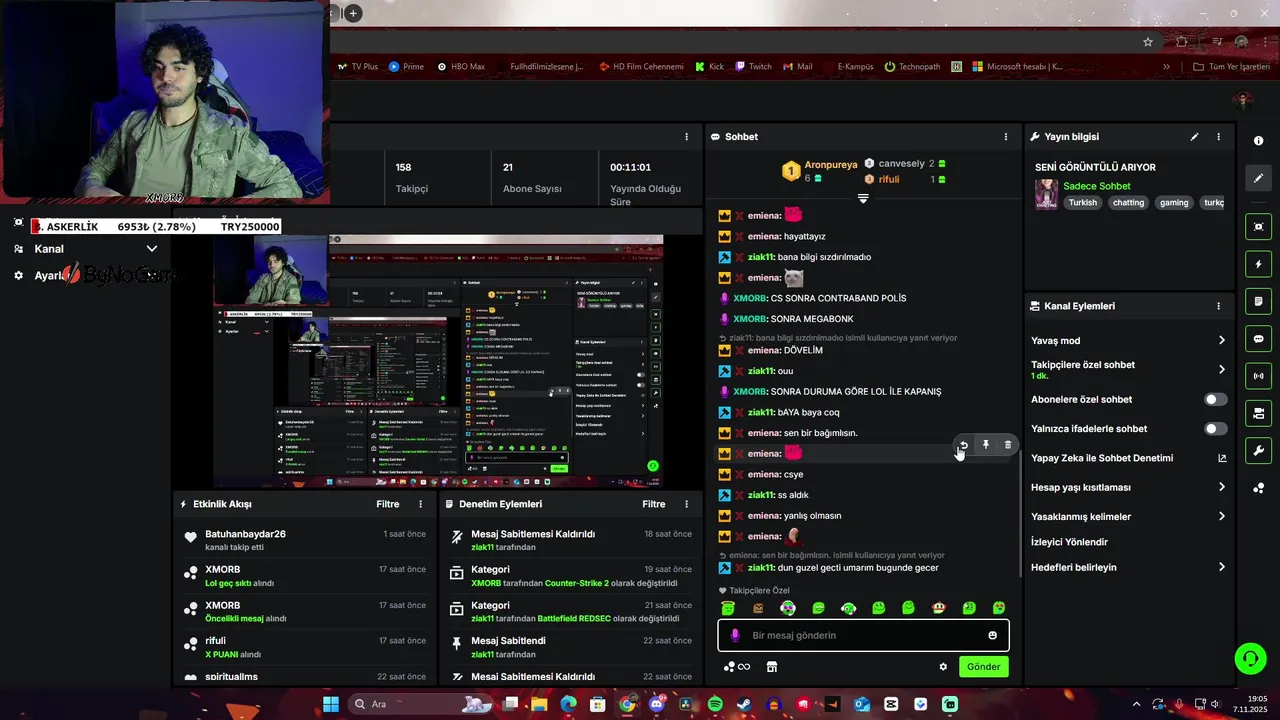
Task: Open the info icon in the right sidebar
Action: 1258,141
